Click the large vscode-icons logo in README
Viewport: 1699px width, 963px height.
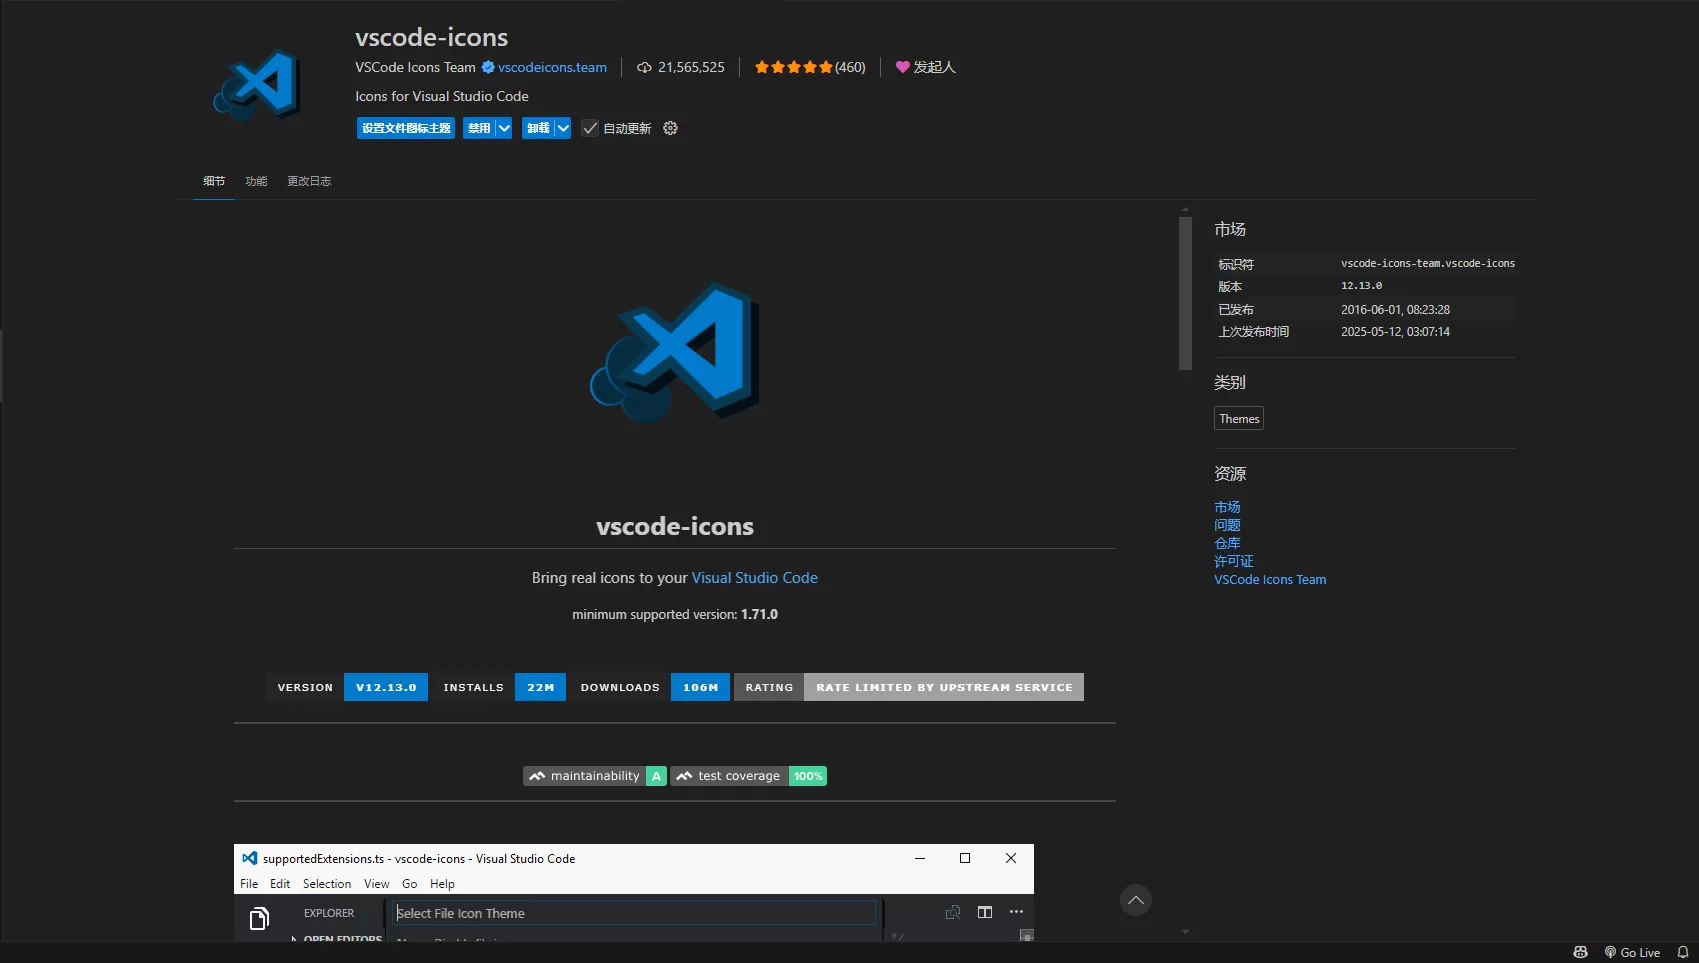675,350
